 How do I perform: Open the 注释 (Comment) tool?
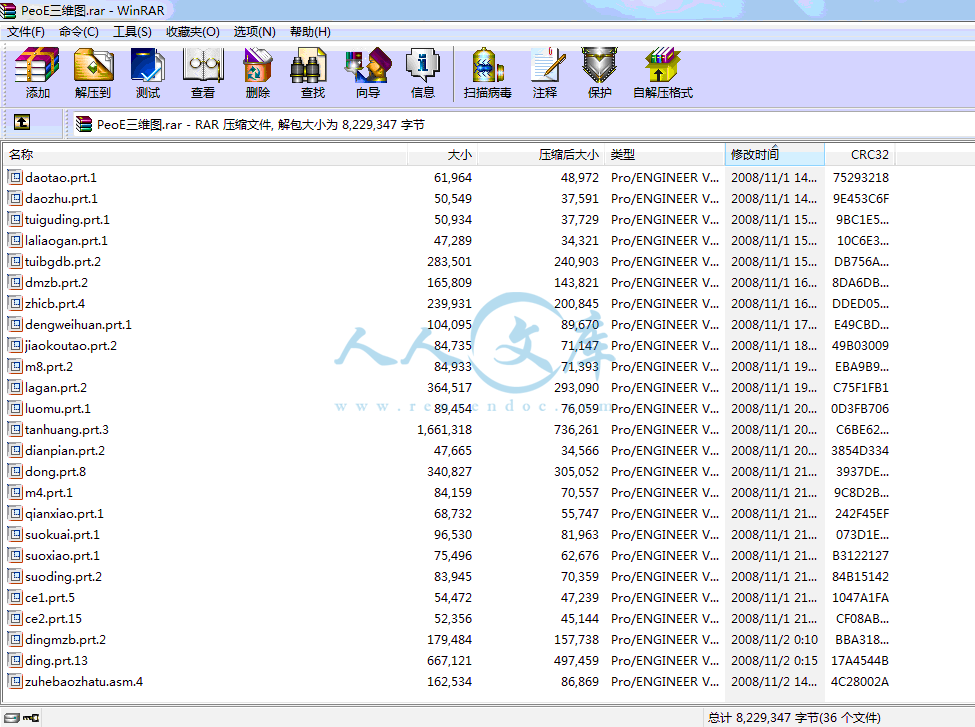tap(545, 73)
